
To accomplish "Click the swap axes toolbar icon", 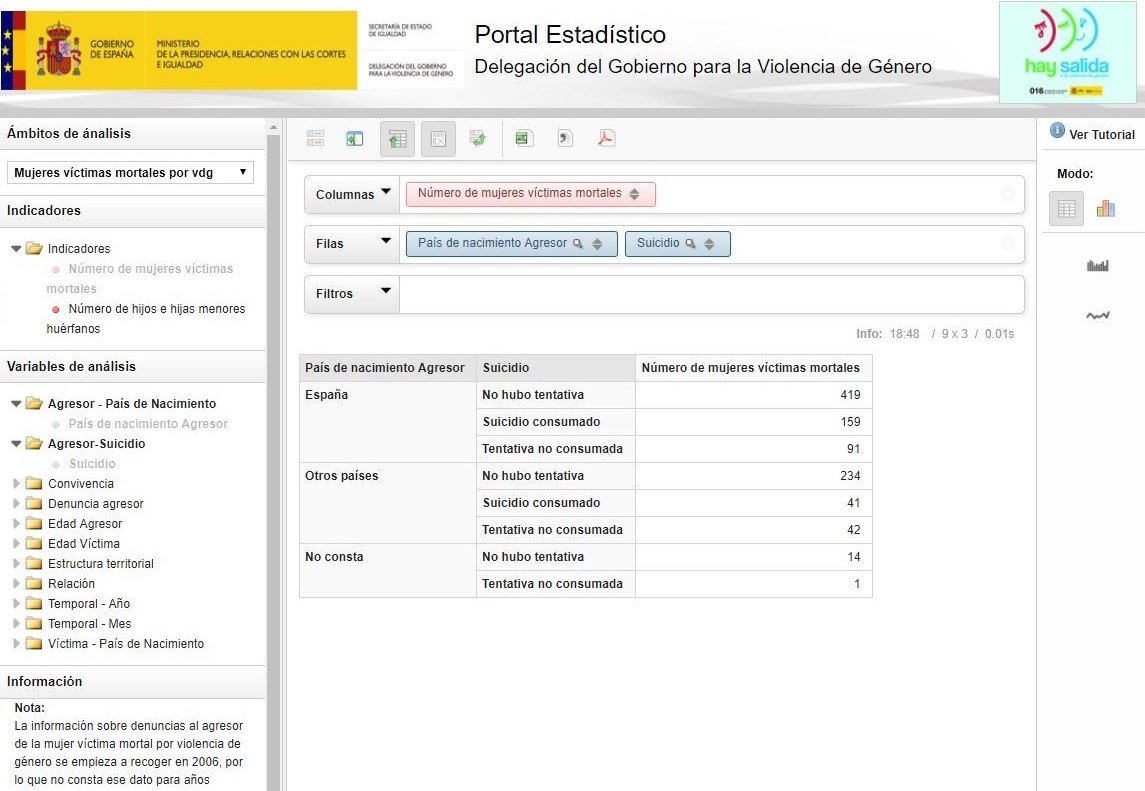I will [478, 139].
